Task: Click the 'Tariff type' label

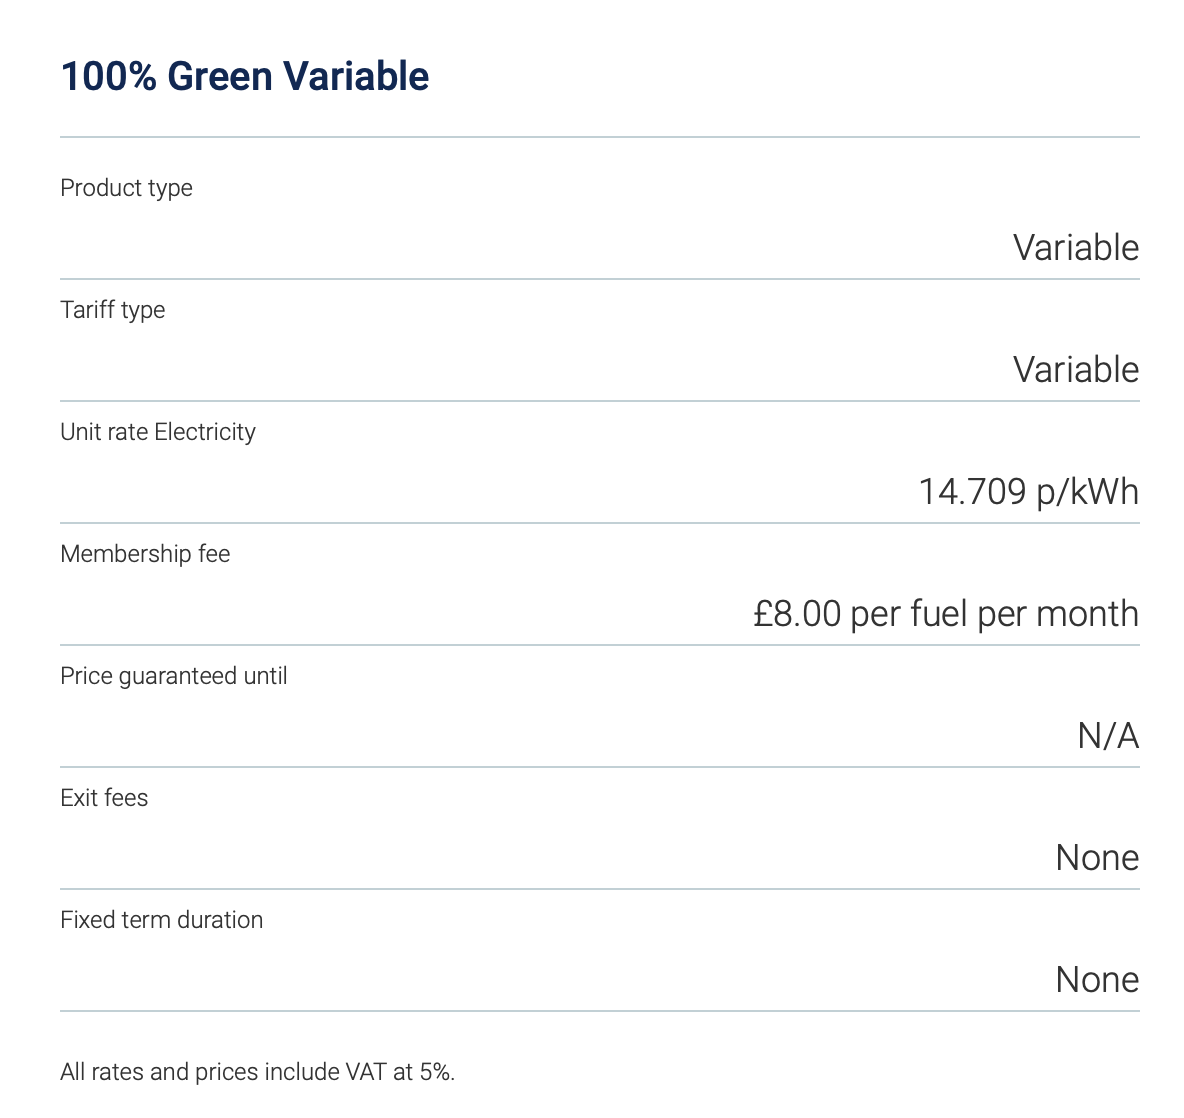Action: pos(112,310)
